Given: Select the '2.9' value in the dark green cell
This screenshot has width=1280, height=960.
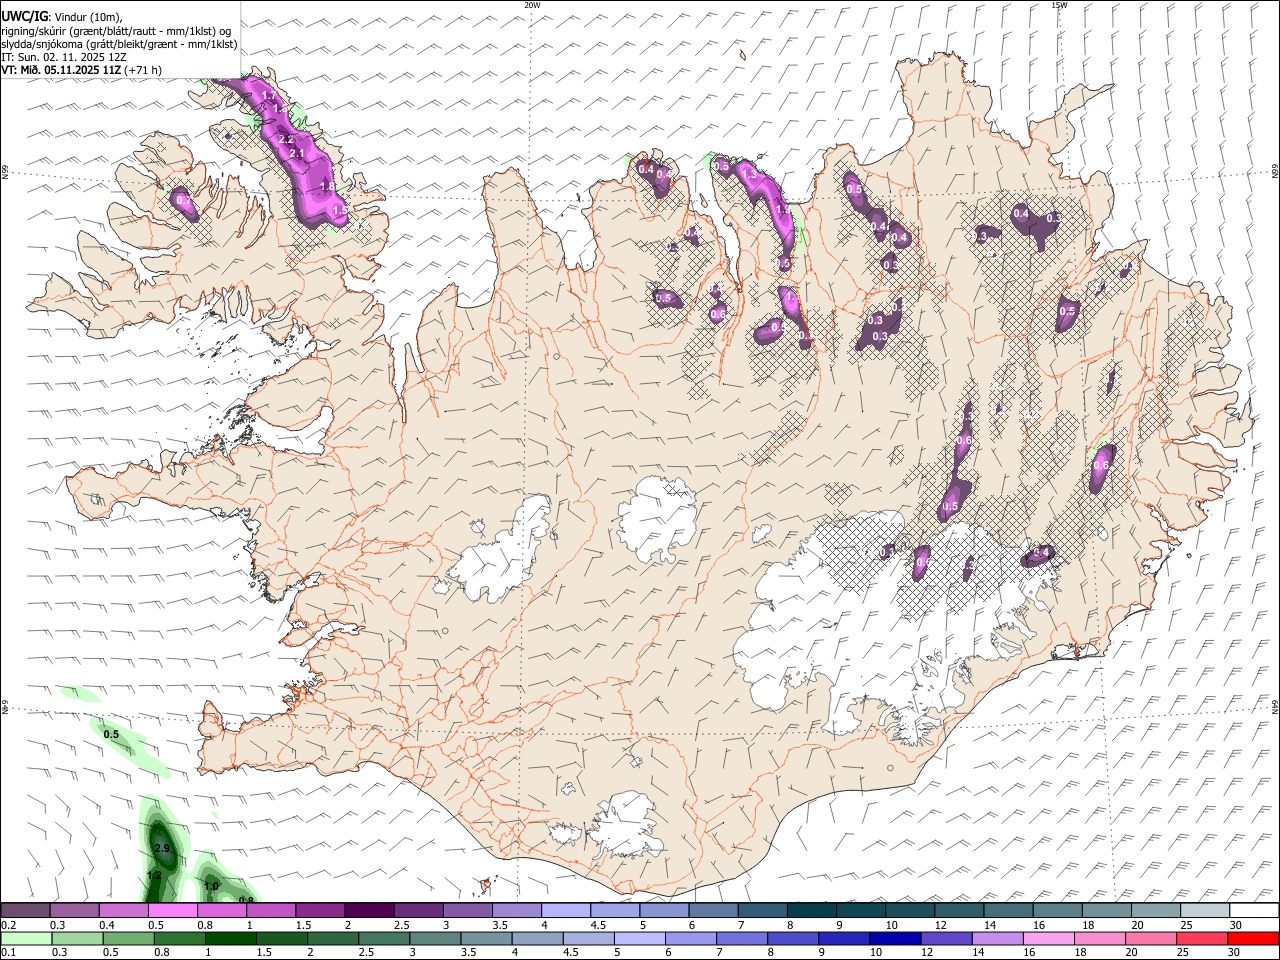Looking at the screenshot, I should (162, 848).
